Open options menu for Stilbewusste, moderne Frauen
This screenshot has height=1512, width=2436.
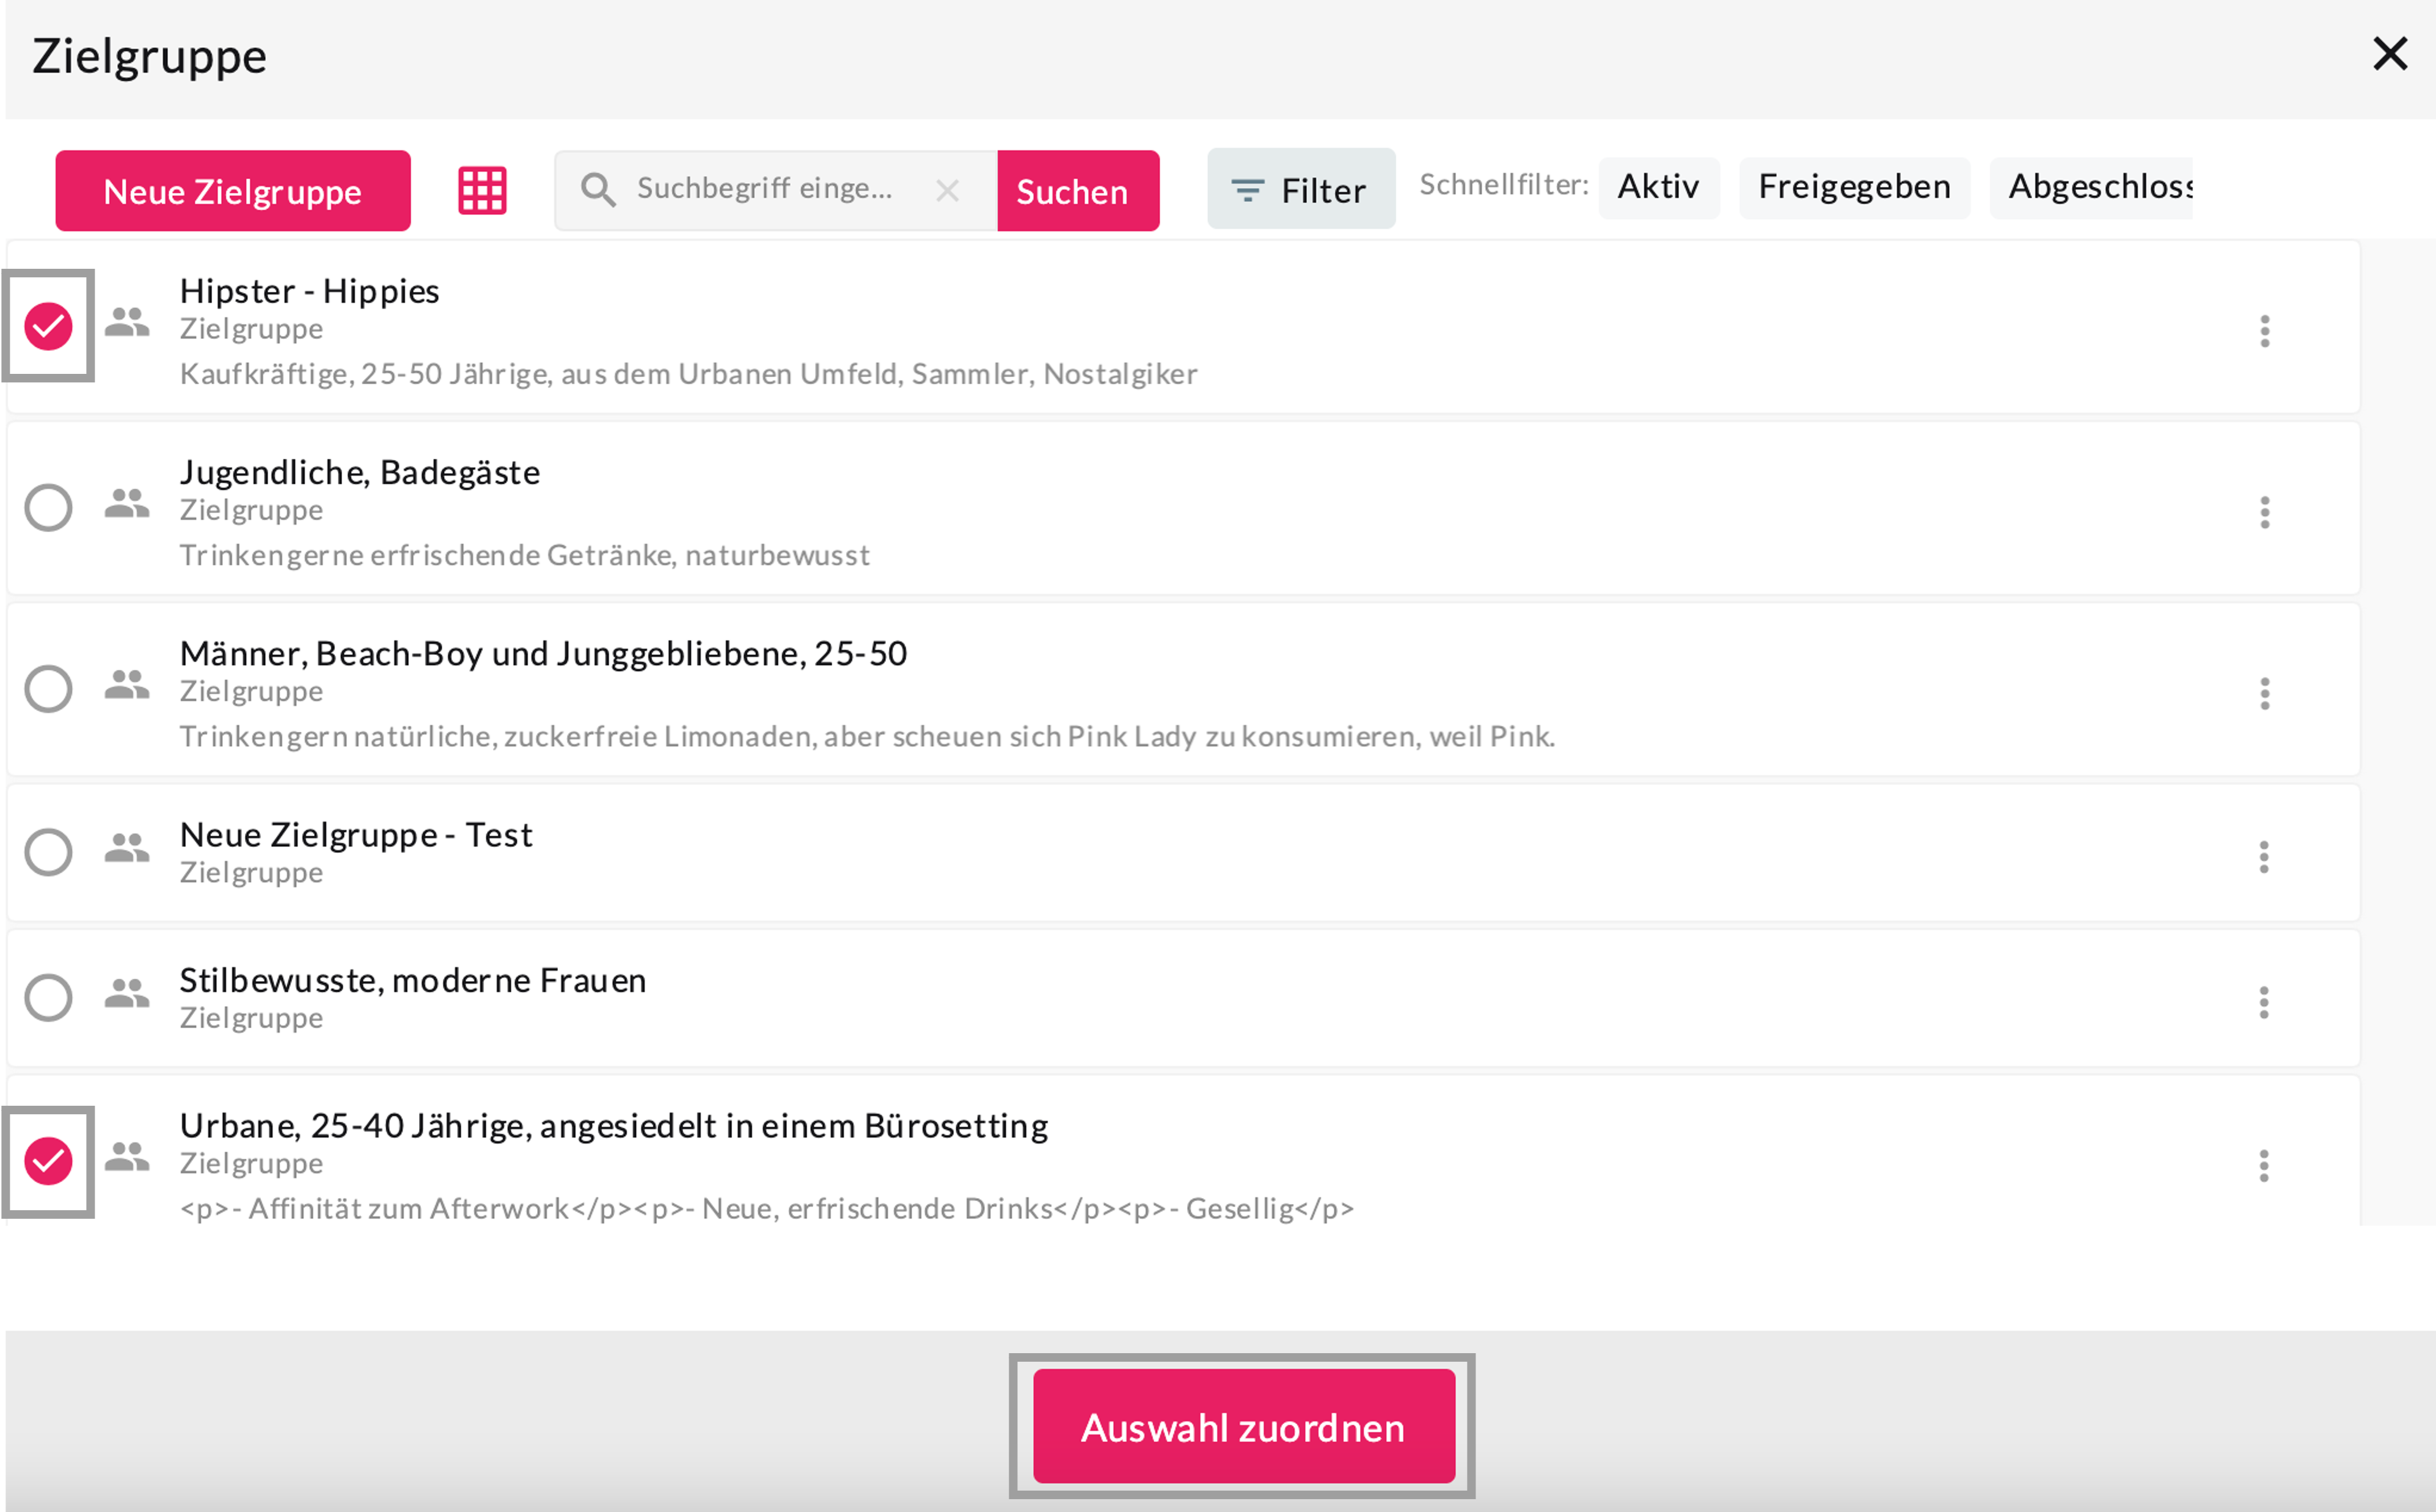(x=2264, y=1002)
